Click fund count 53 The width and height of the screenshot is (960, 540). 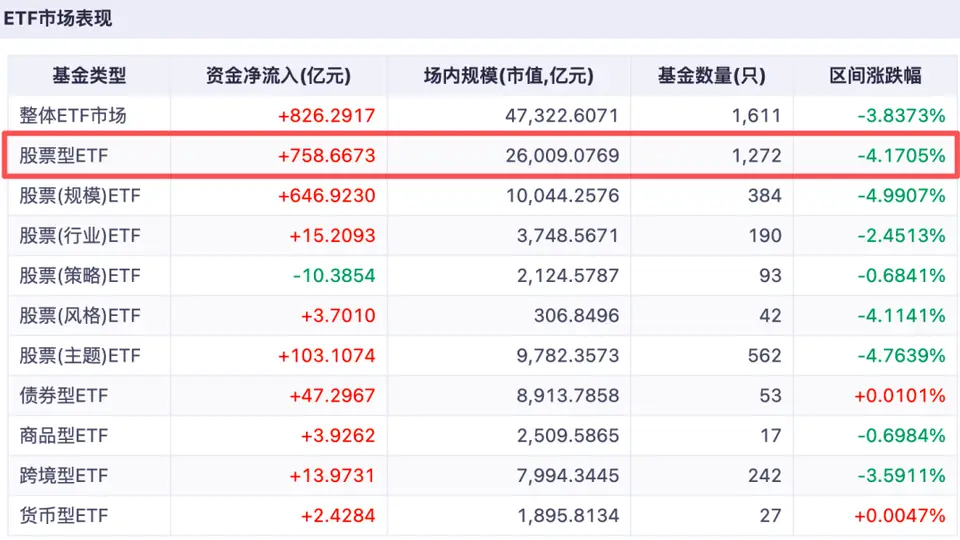pos(770,396)
